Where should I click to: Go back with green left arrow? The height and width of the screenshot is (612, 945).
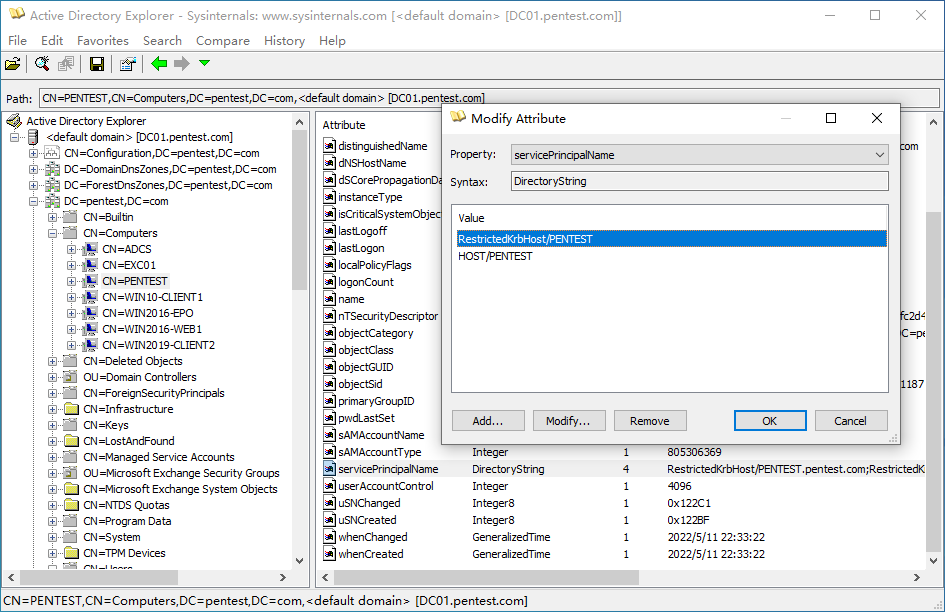[159, 63]
